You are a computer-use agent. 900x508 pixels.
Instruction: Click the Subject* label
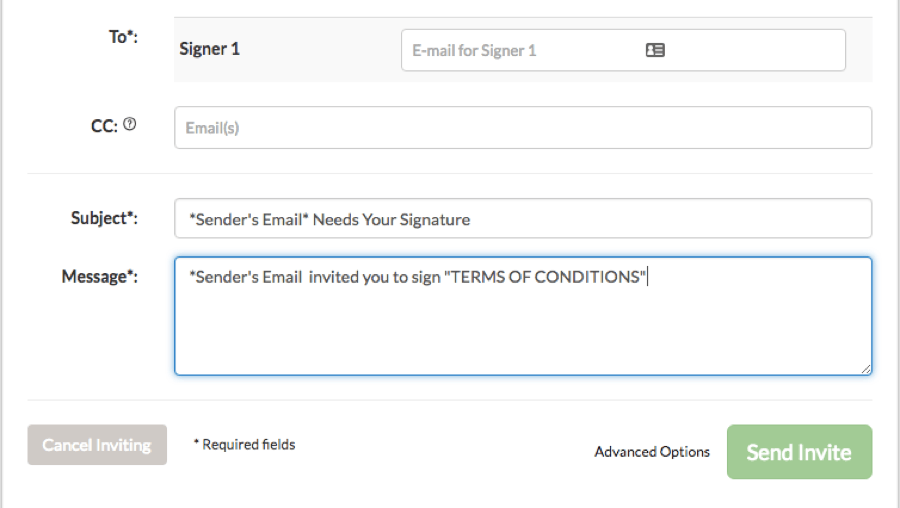[x=104, y=218]
